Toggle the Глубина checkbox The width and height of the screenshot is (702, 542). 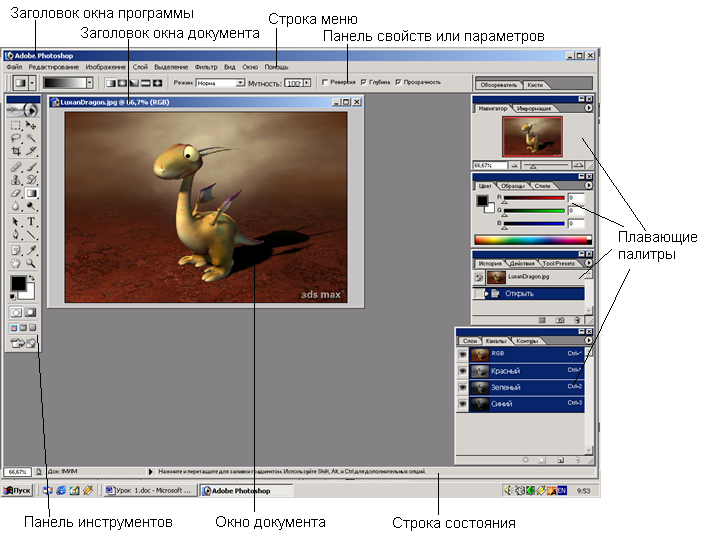pos(364,82)
